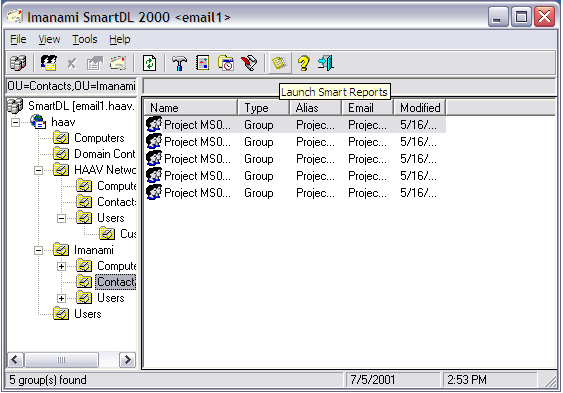Select Users folder under Imanami
This screenshot has height=393, width=563.
click(x=111, y=298)
